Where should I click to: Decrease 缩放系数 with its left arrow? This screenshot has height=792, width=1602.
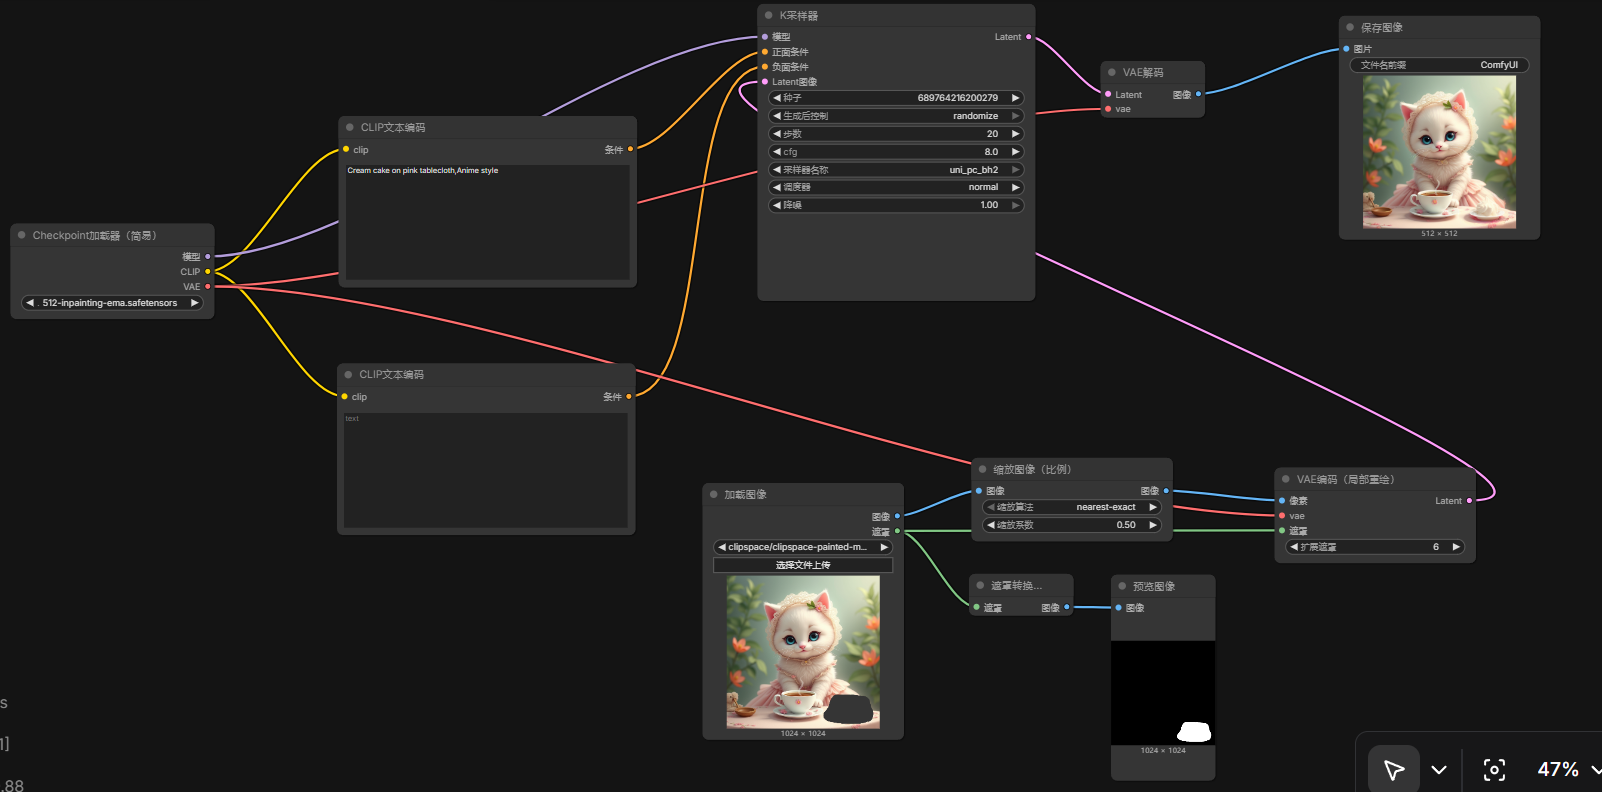(x=991, y=525)
